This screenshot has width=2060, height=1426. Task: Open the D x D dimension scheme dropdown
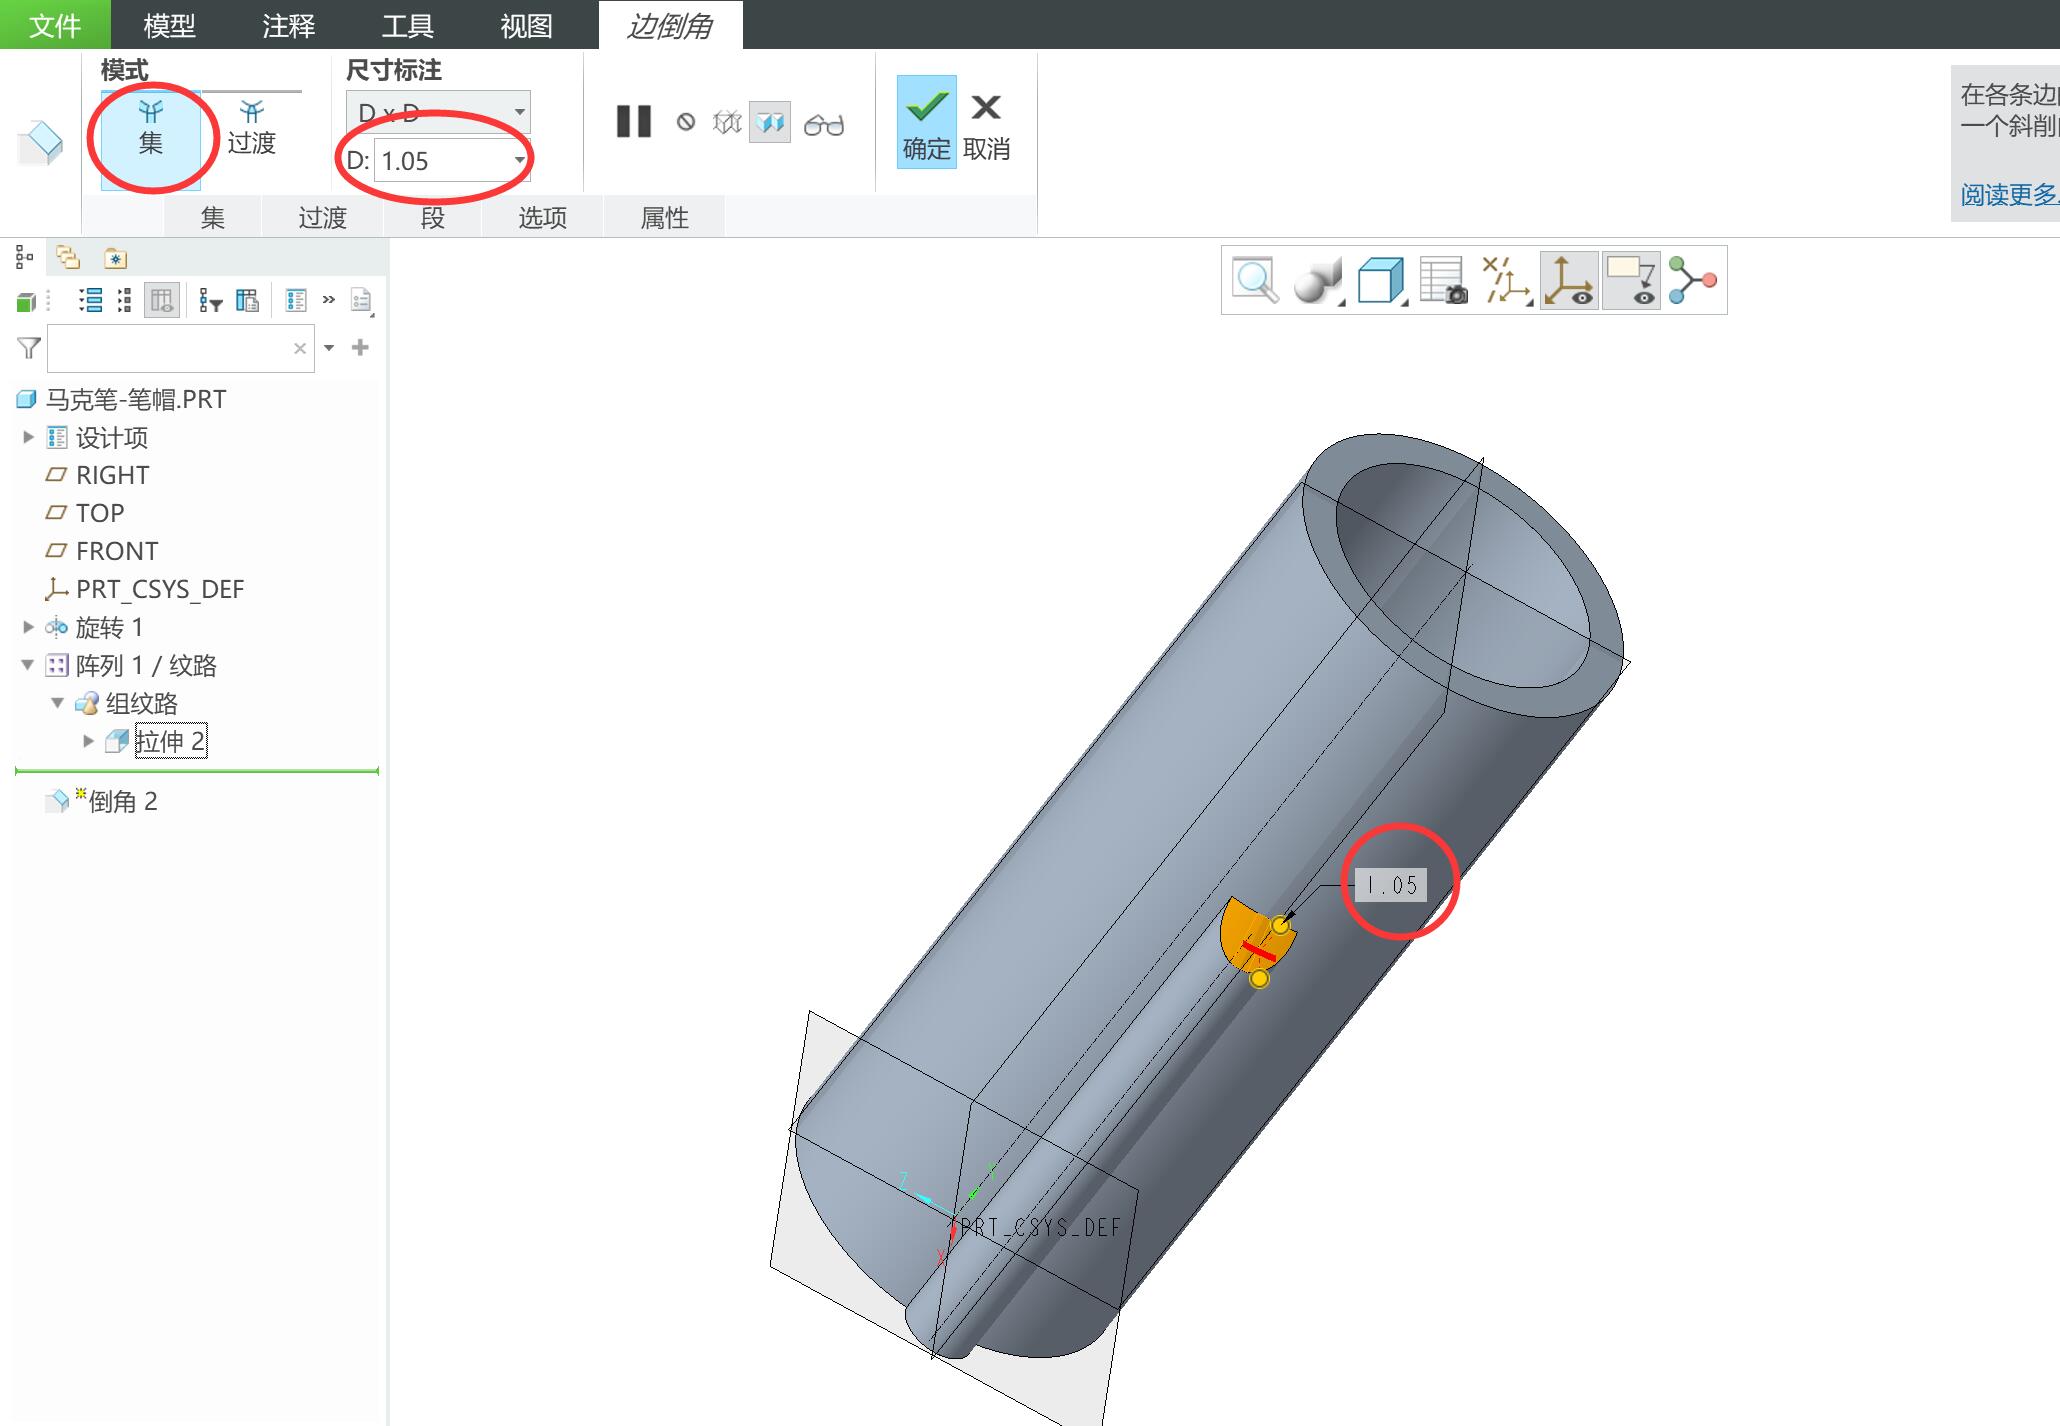pos(438,112)
